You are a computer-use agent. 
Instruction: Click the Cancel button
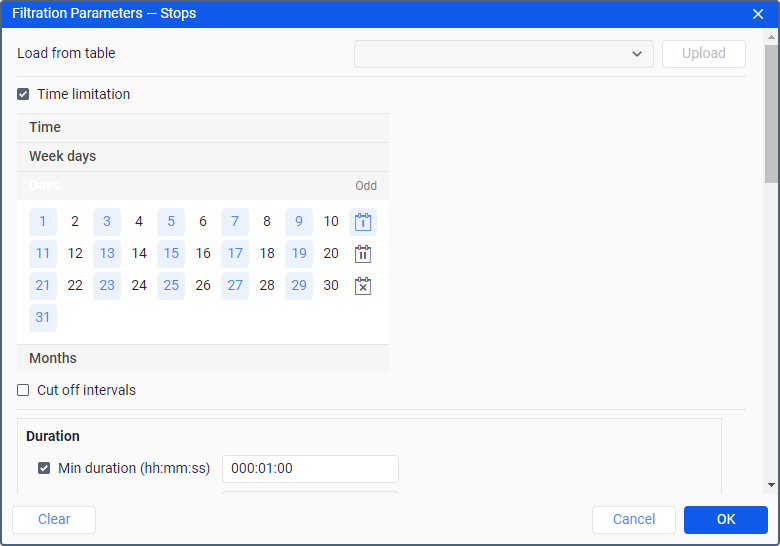634,520
